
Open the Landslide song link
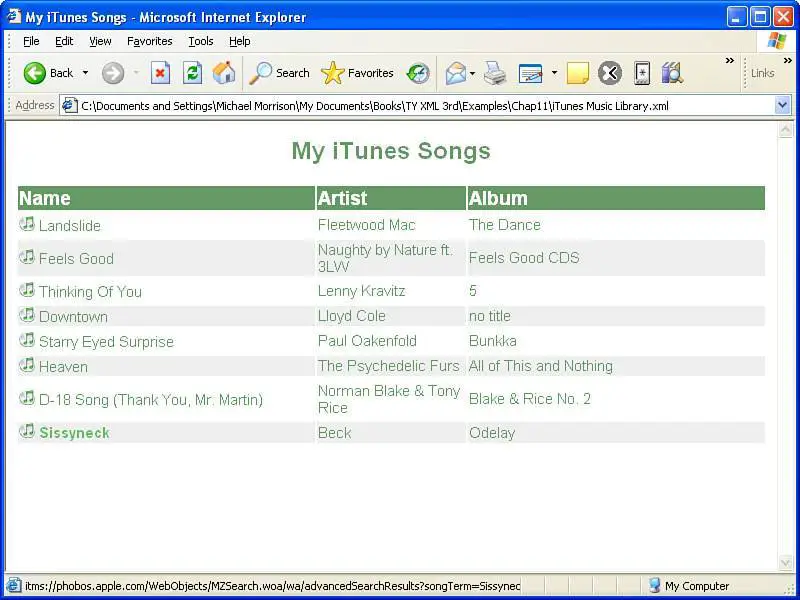tap(69, 226)
